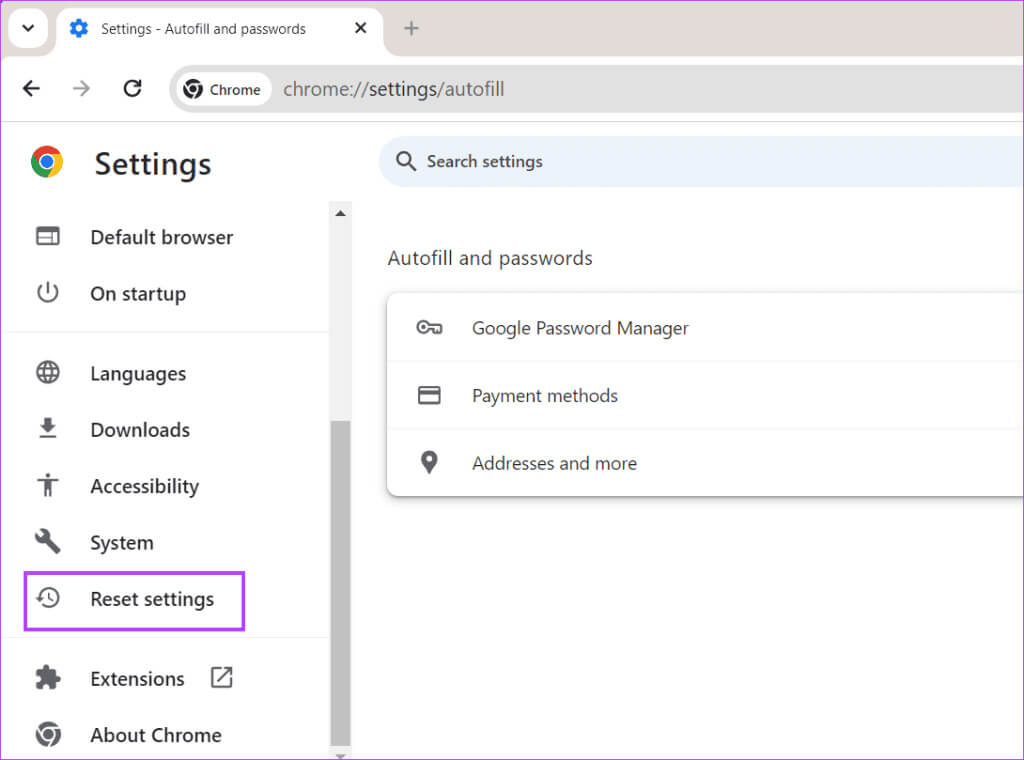
Task: Open Google Password Manager
Action: pos(705,328)
